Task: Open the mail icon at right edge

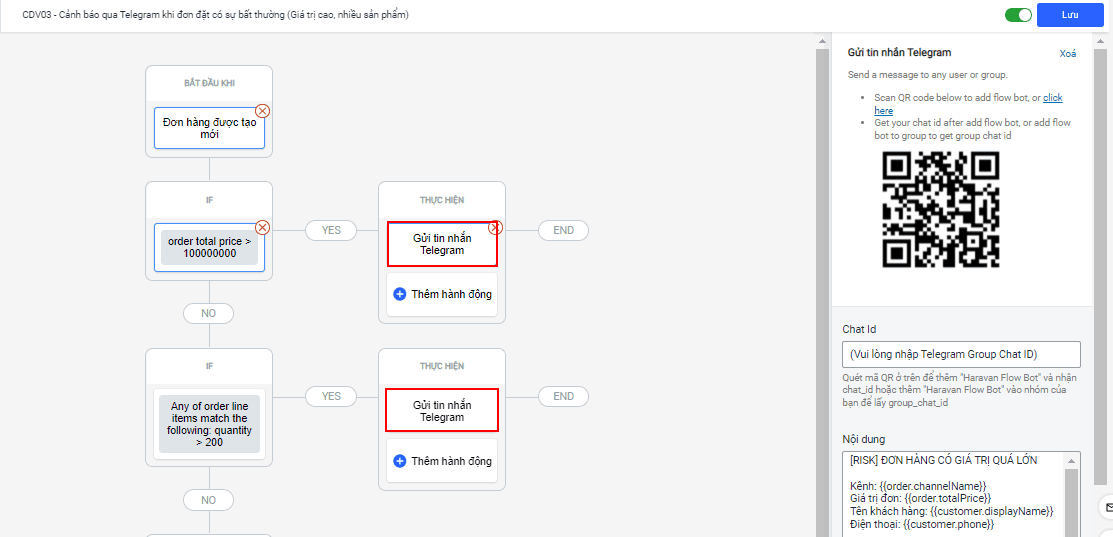Action: (x=1107, y=507)
